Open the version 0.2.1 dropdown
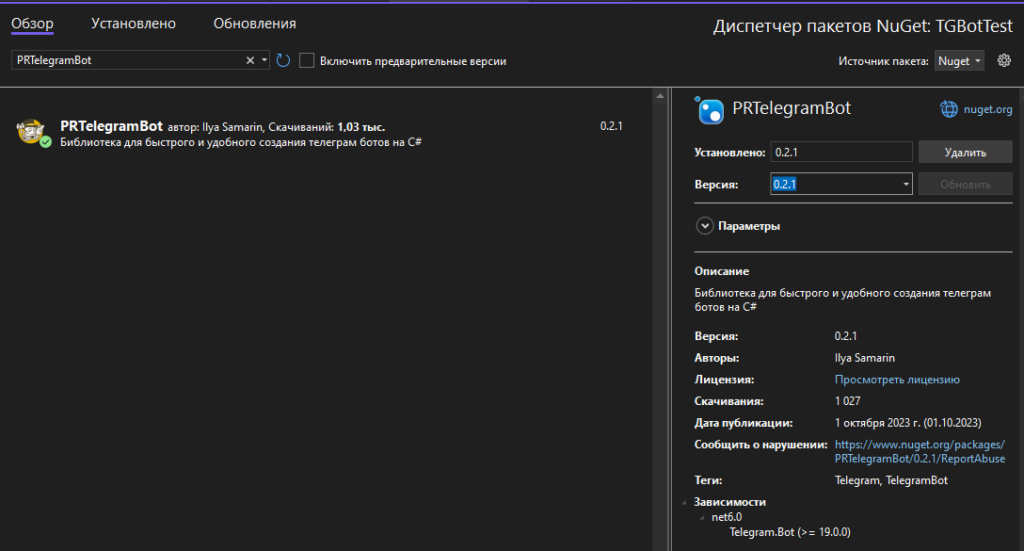This screenshot has width=1024, height=551. pos(906,184)
